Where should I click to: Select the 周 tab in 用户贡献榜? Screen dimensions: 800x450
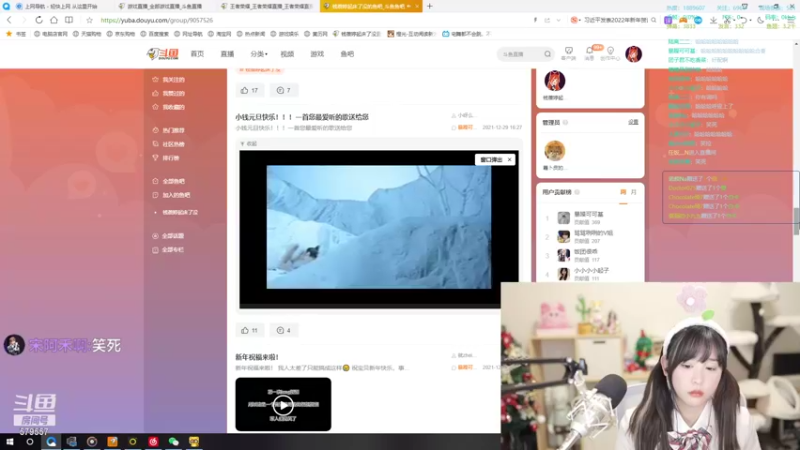click(x=623, y=192)
